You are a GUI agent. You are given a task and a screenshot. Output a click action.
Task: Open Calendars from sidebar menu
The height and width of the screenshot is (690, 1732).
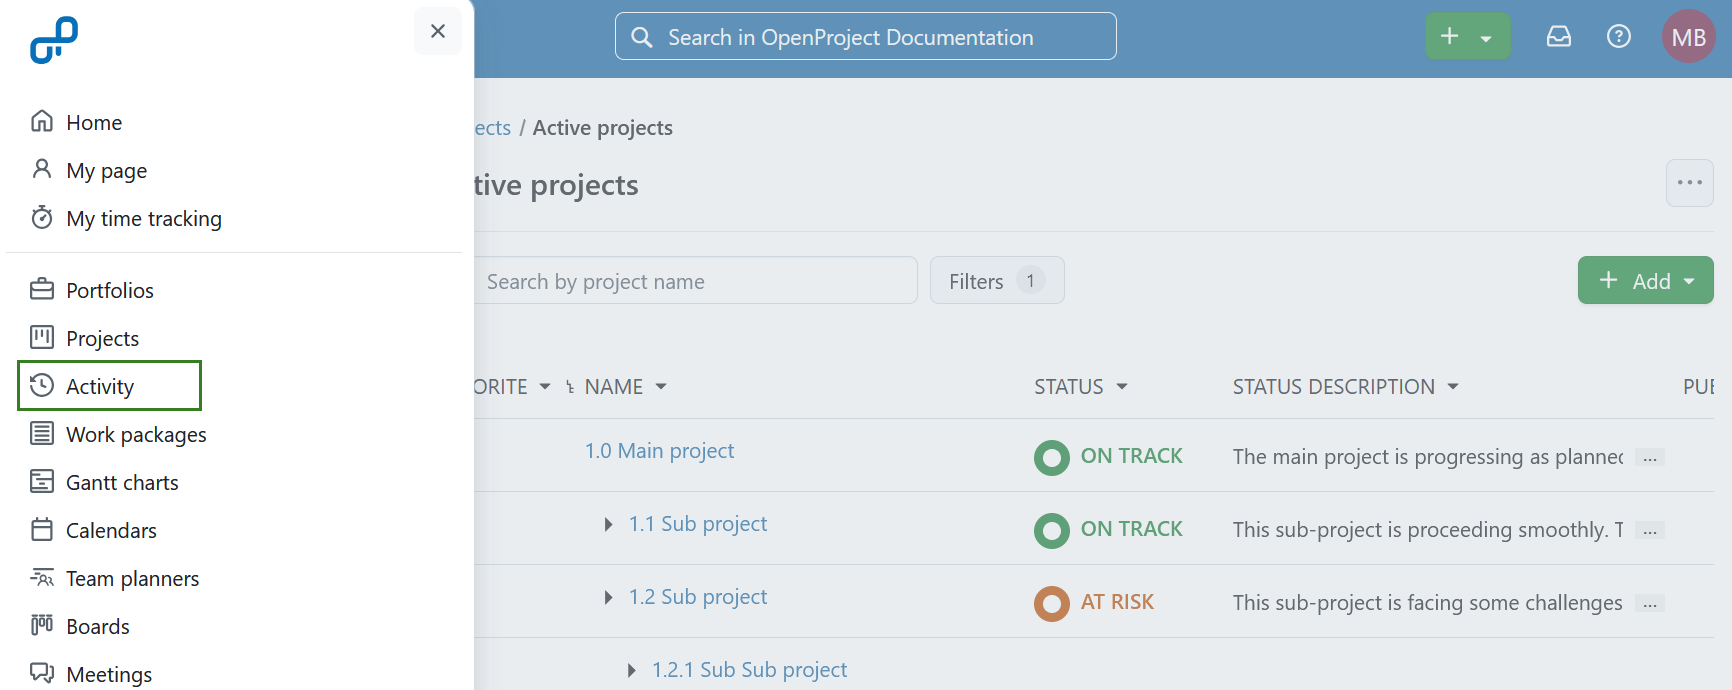point(110,531)
